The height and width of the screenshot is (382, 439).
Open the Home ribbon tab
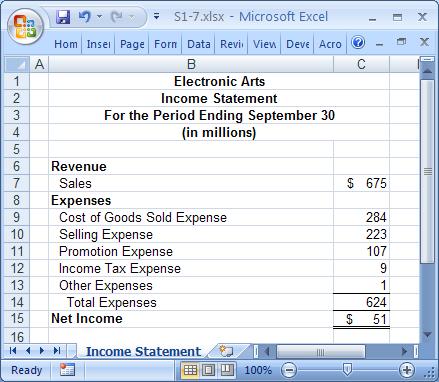tap(66, 44)
